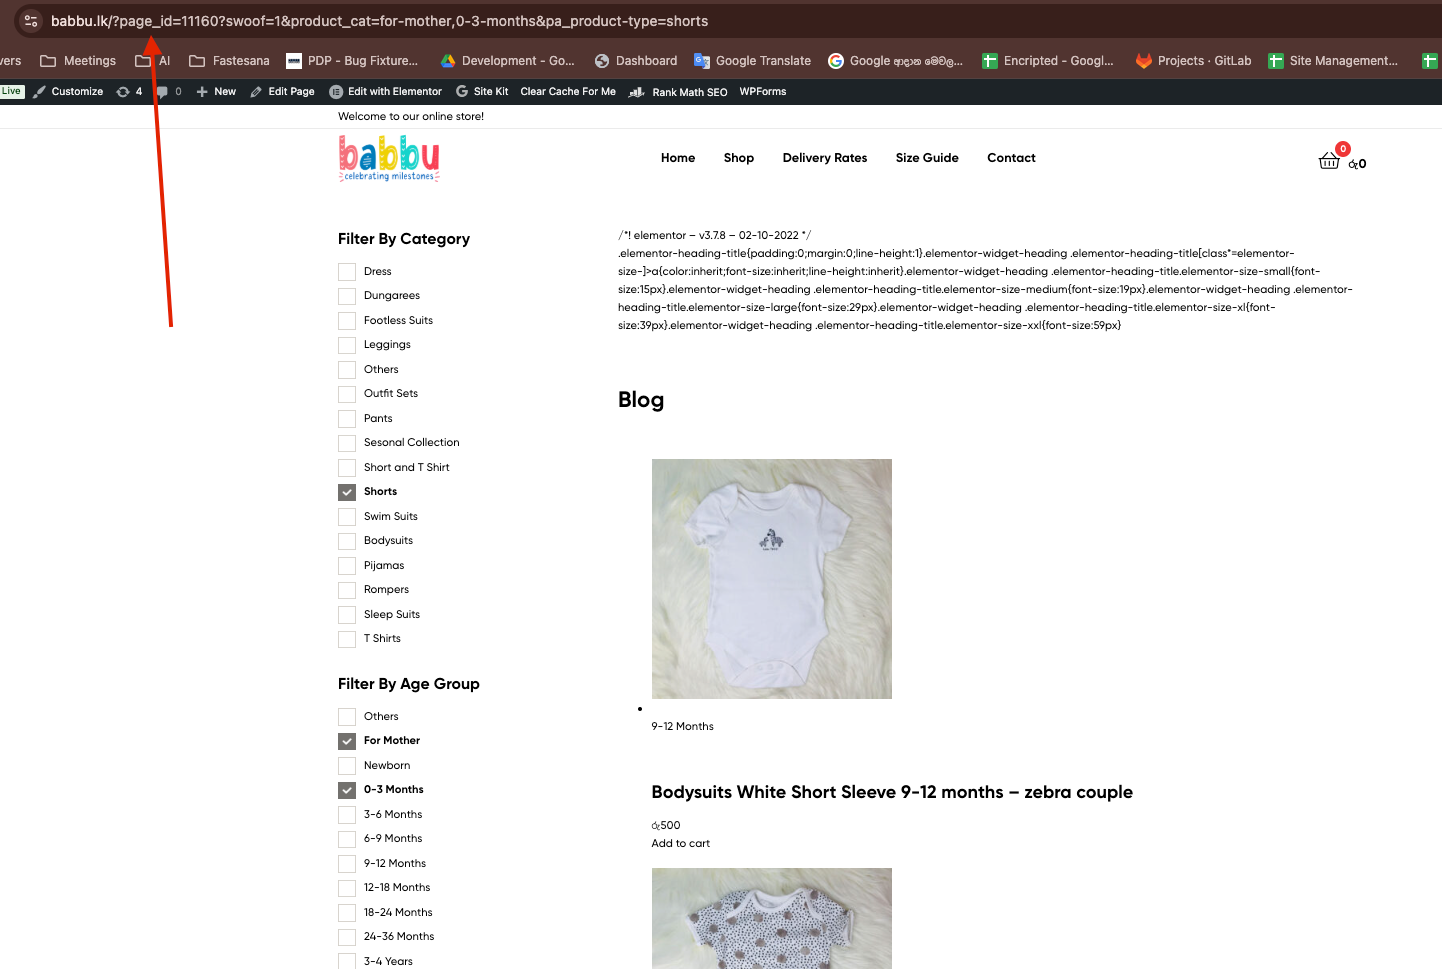Image resolution: width=1442 pixels, height=969 pixels.
Task: Click the site info icon in address bar
Action: [31, 20]
